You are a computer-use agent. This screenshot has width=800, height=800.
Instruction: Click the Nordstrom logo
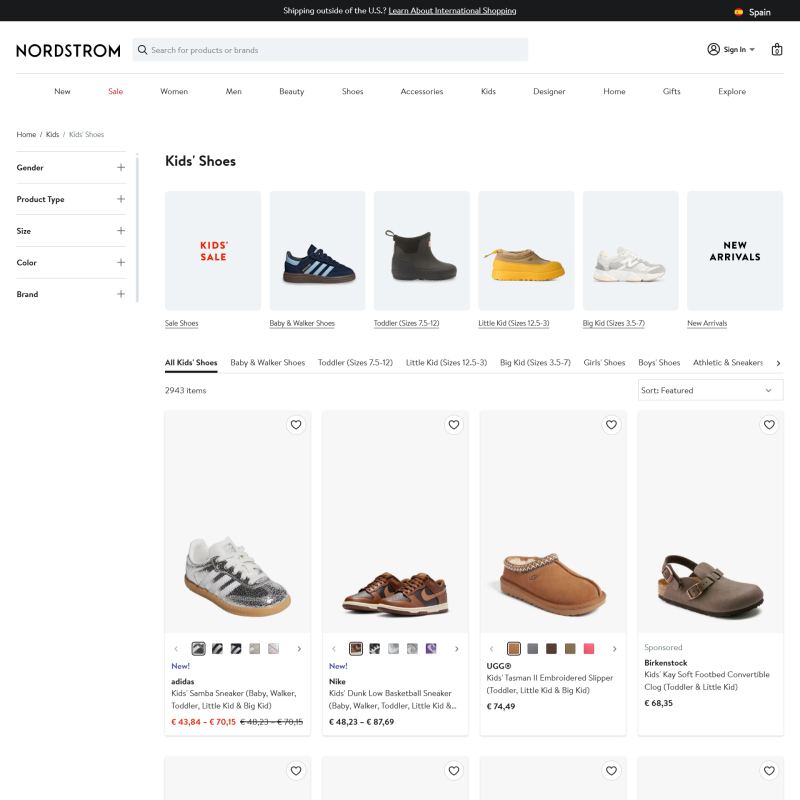pos(68,51)
